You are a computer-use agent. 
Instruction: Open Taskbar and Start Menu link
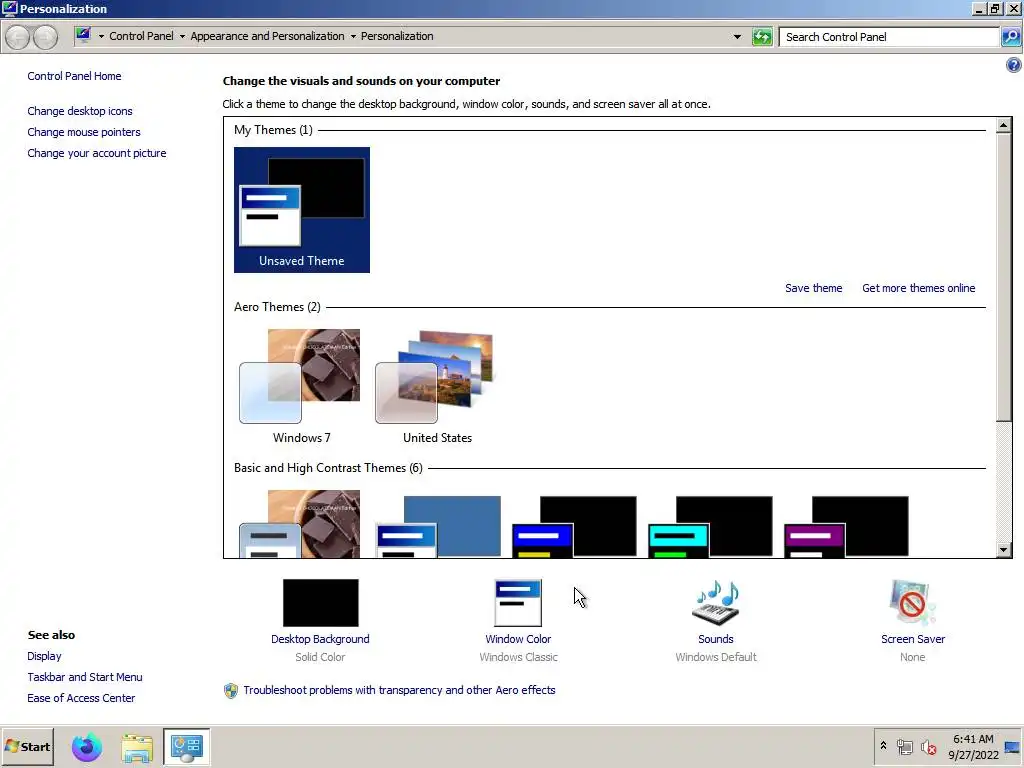click(85, 677)
